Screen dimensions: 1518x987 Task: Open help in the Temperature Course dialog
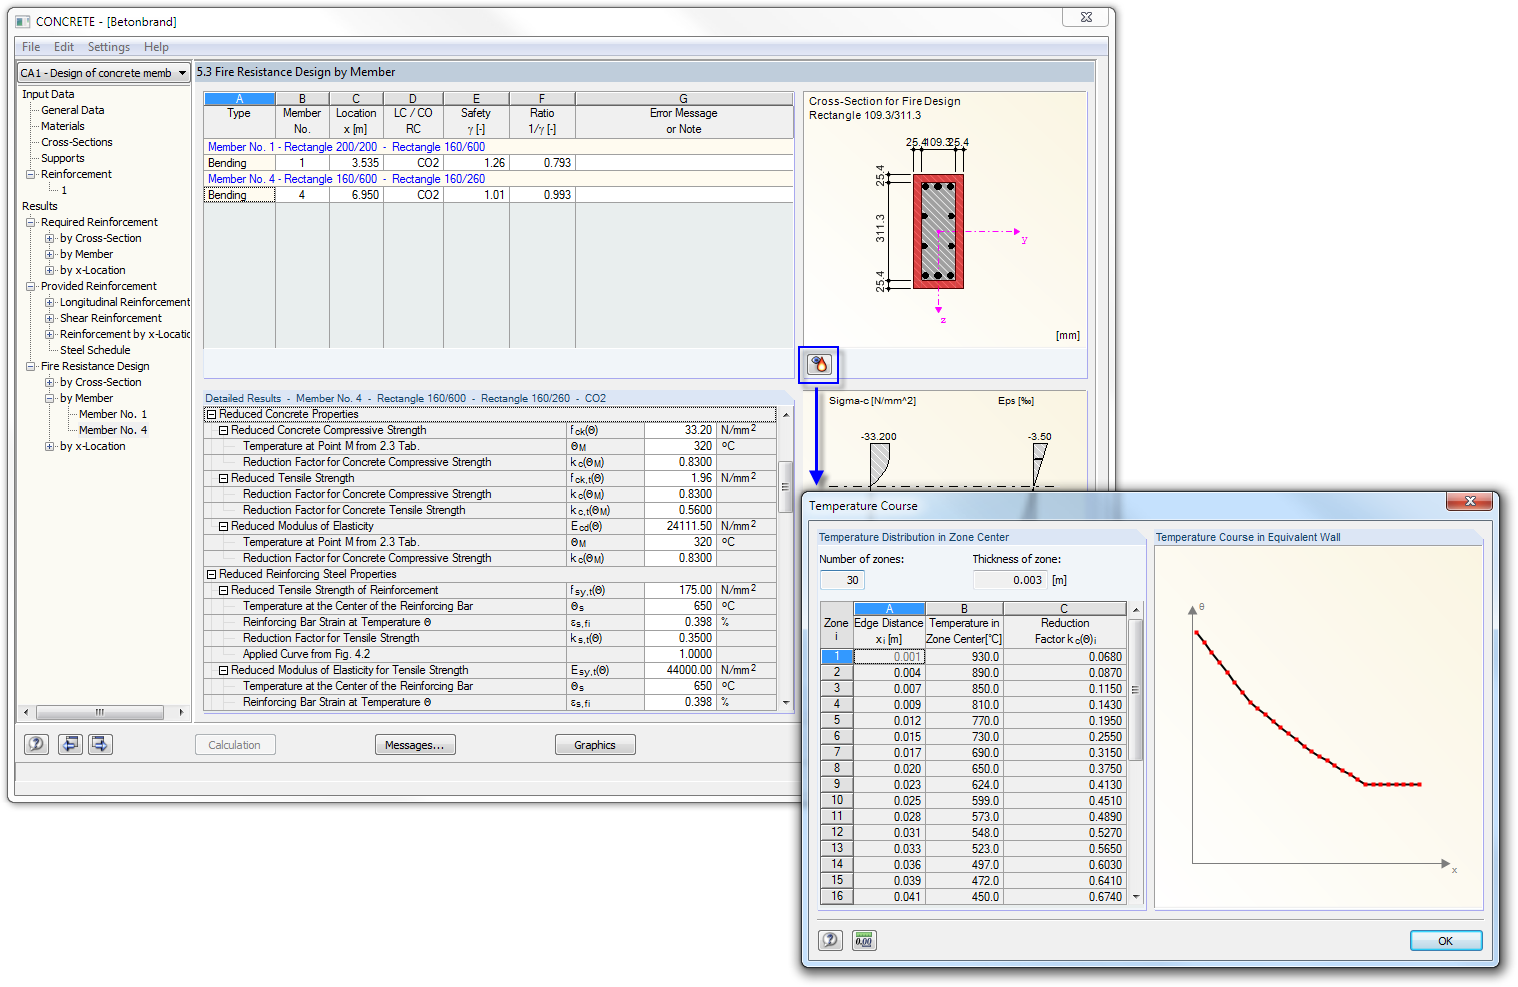pyautogui.click(x=830, y=940)
